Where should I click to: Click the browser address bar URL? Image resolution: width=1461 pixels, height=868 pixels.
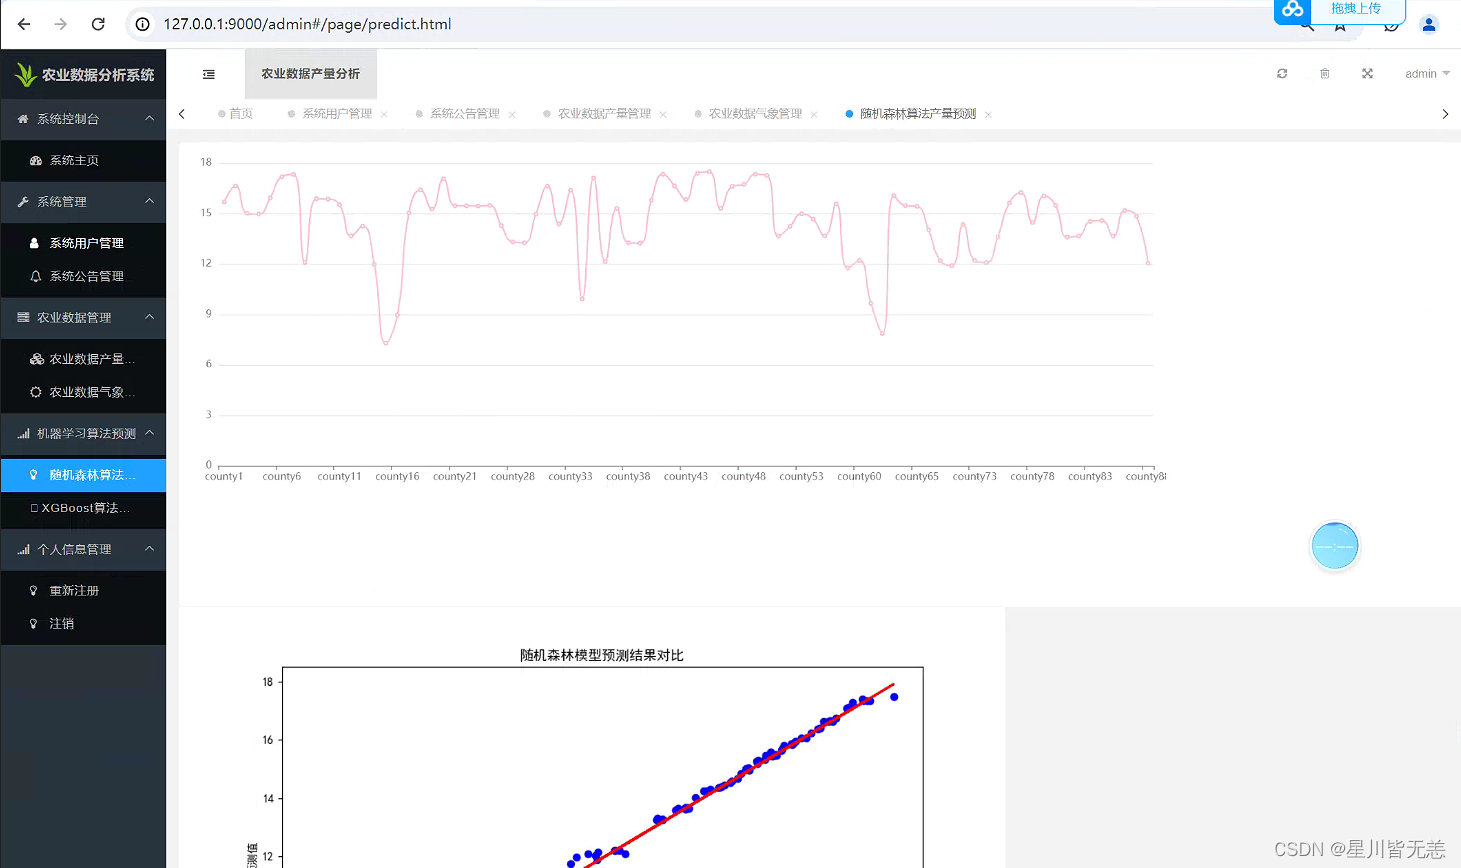tap(307, 24)
